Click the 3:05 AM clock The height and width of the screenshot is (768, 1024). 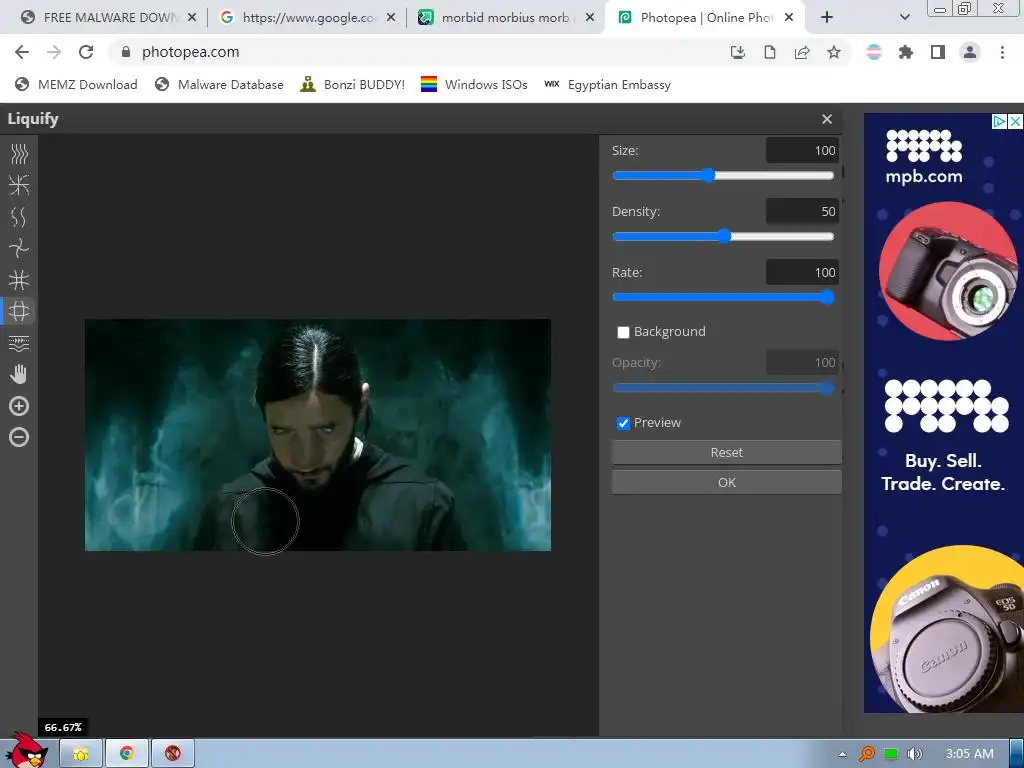pos(970,754)
